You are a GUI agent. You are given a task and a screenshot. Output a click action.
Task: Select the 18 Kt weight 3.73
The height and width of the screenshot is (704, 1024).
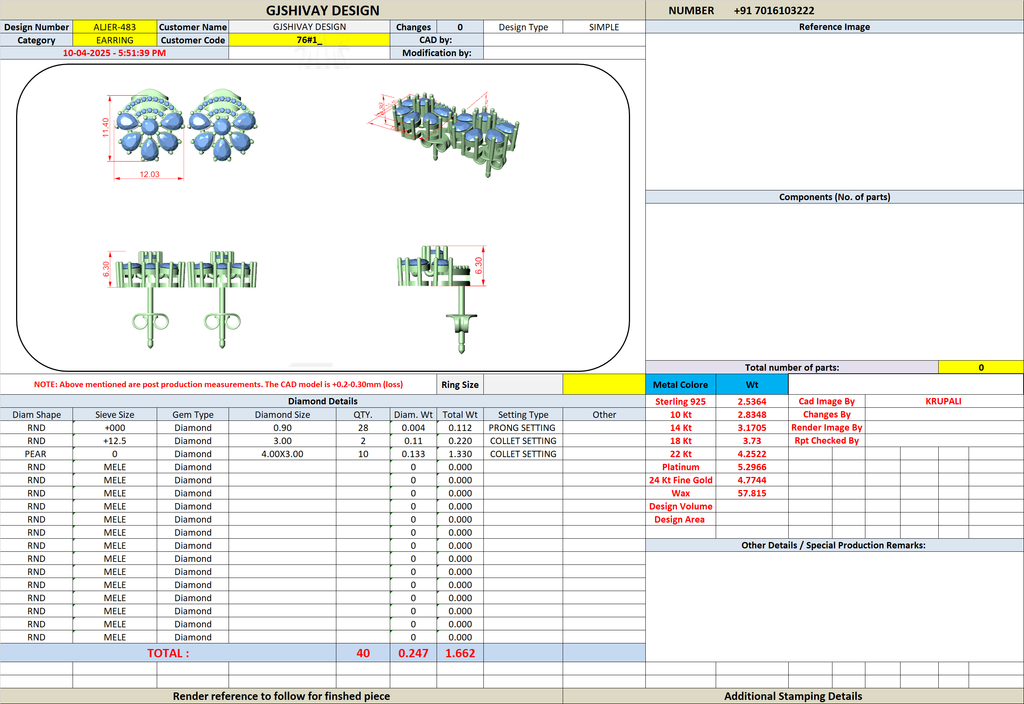click(752, 441)
